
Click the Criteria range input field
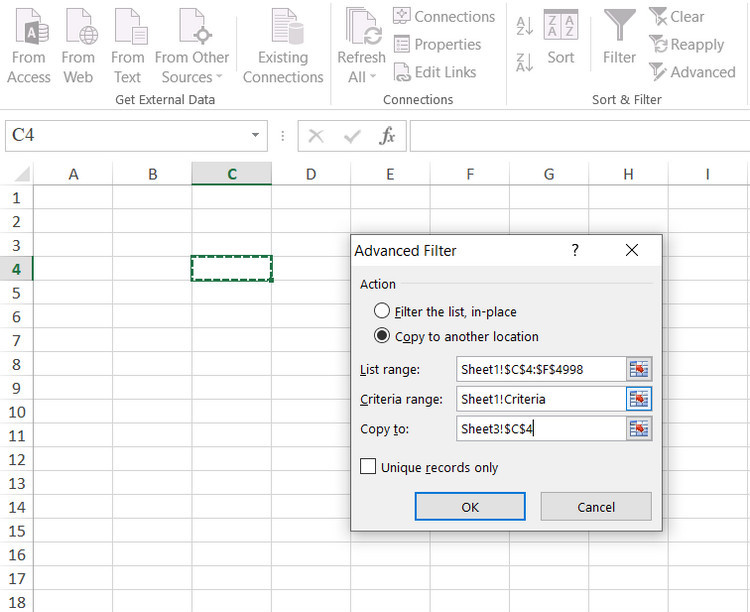(541, 399)
